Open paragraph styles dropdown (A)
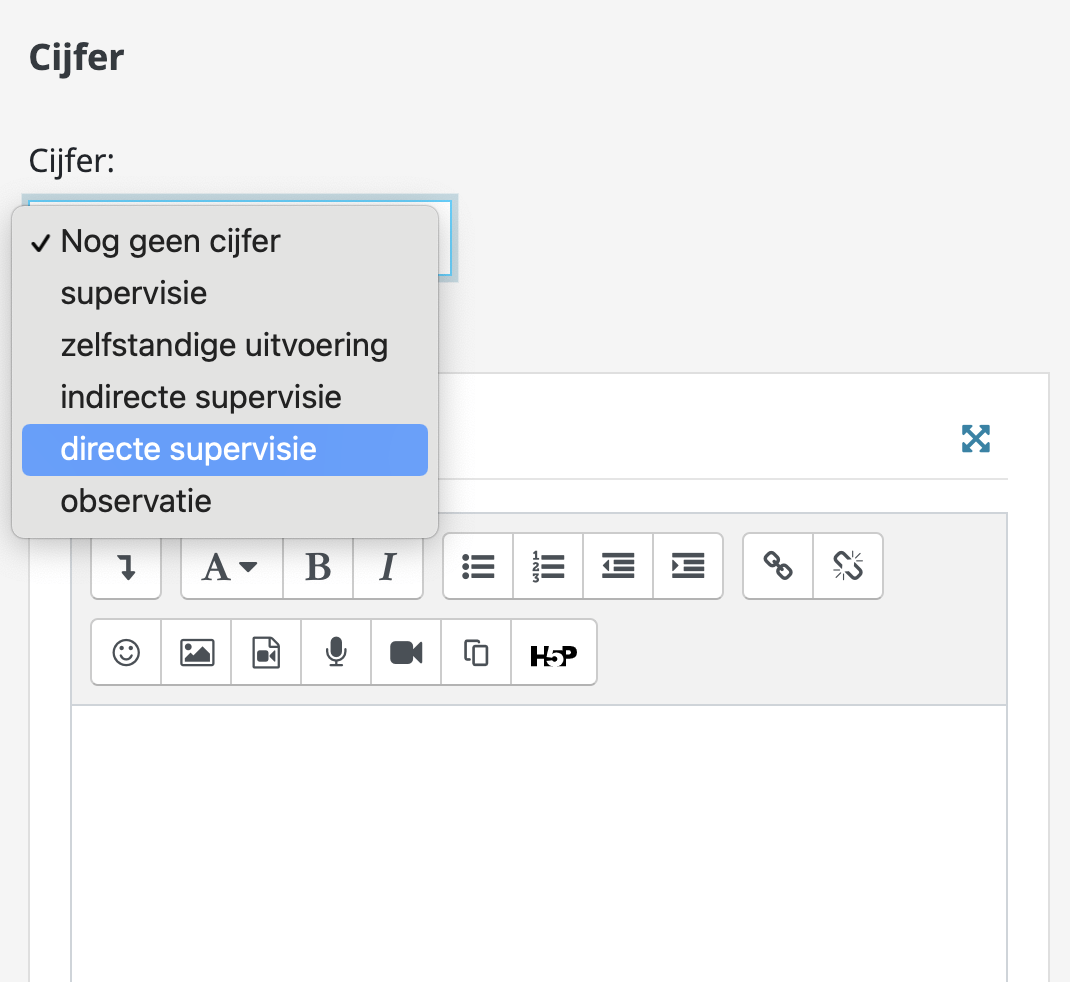 pos(232,566)
